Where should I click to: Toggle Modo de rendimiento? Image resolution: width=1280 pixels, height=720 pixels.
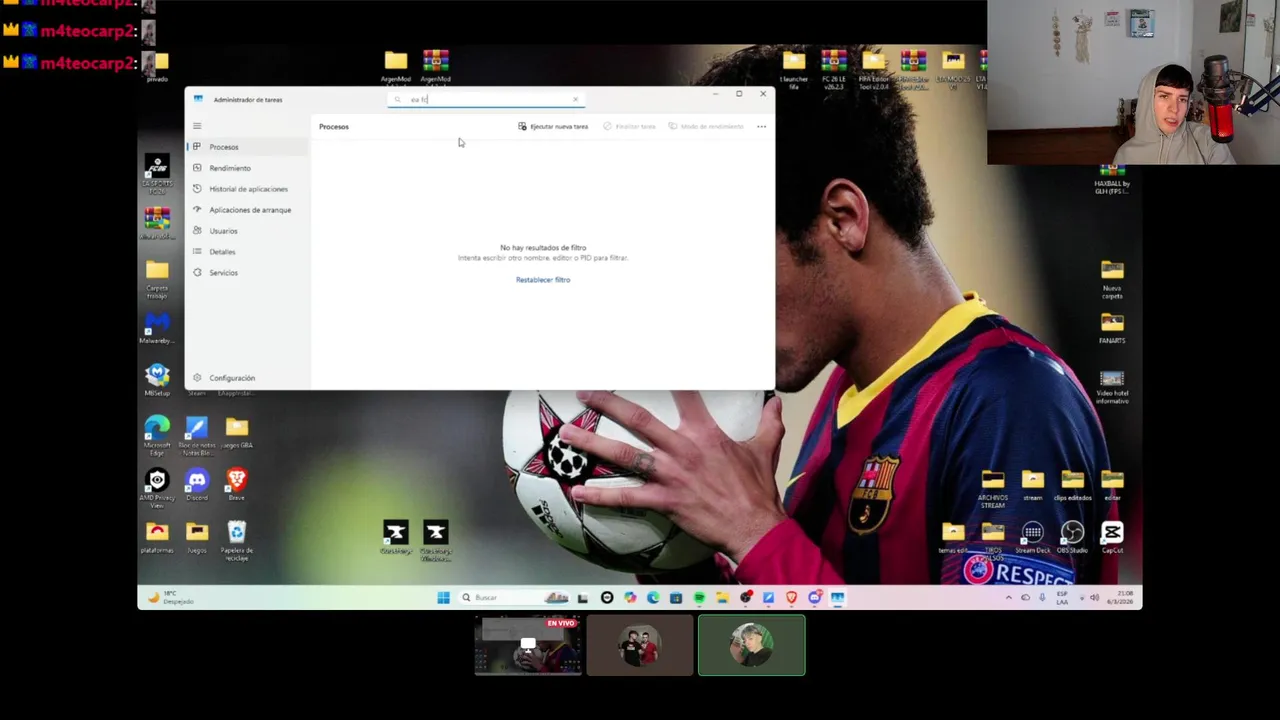point(706,126)
